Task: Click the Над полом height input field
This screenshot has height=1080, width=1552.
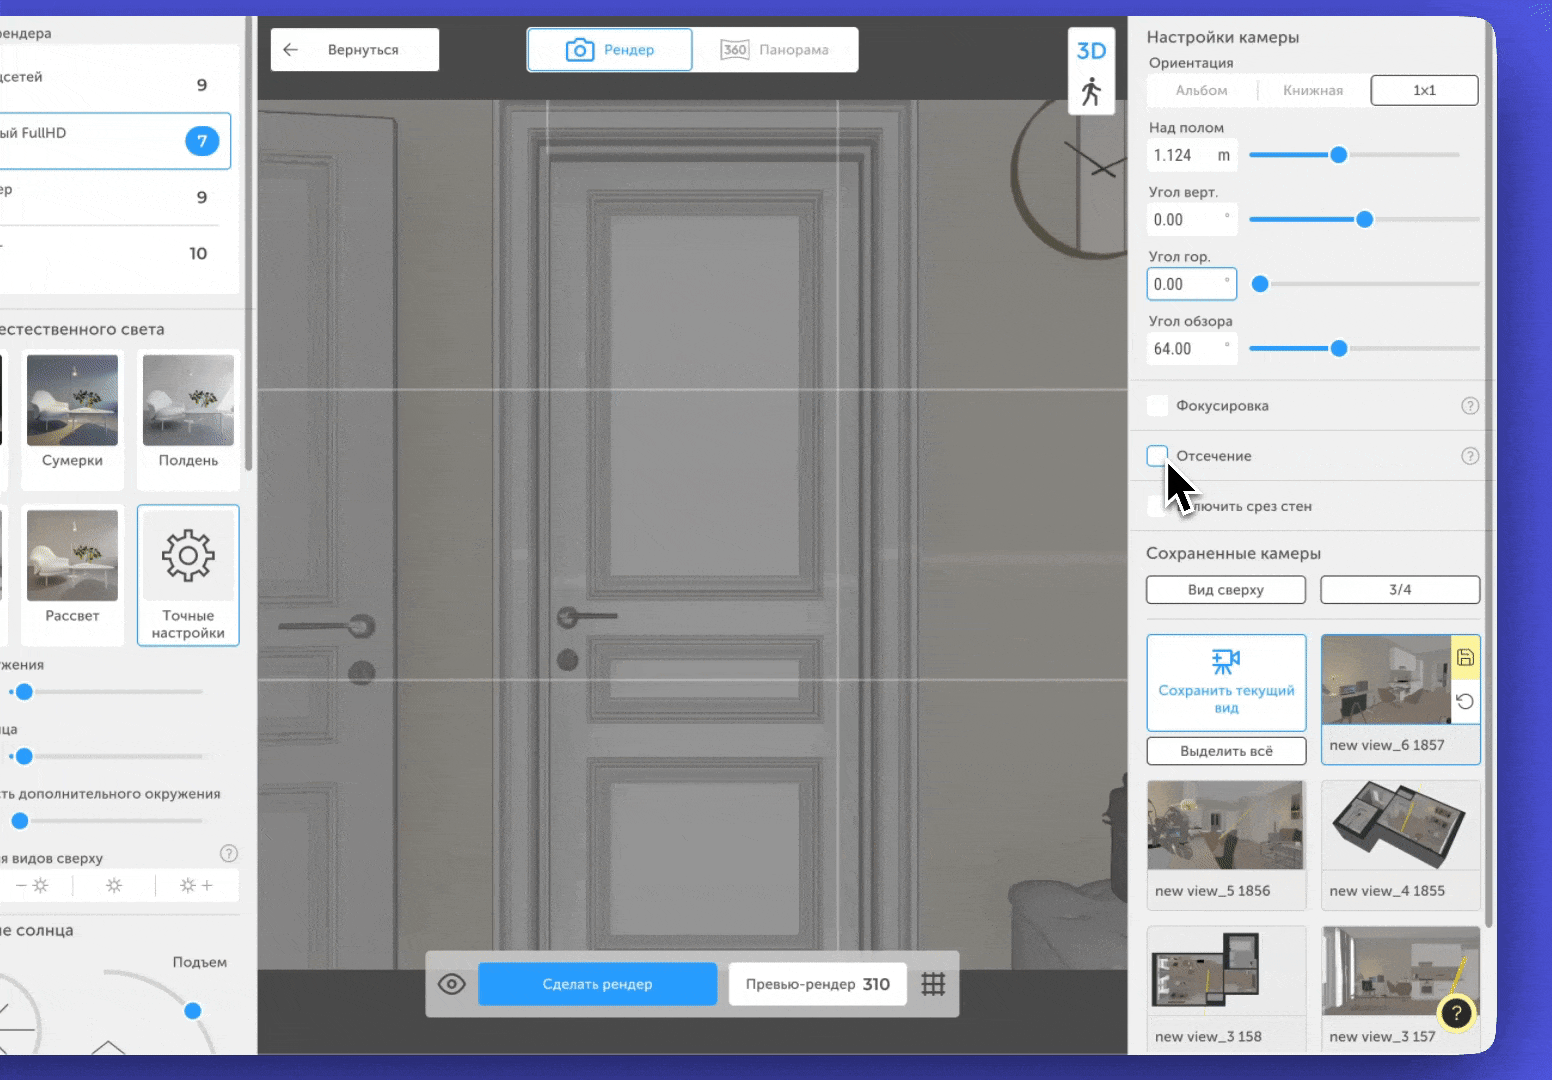Action: (1180, 155)
